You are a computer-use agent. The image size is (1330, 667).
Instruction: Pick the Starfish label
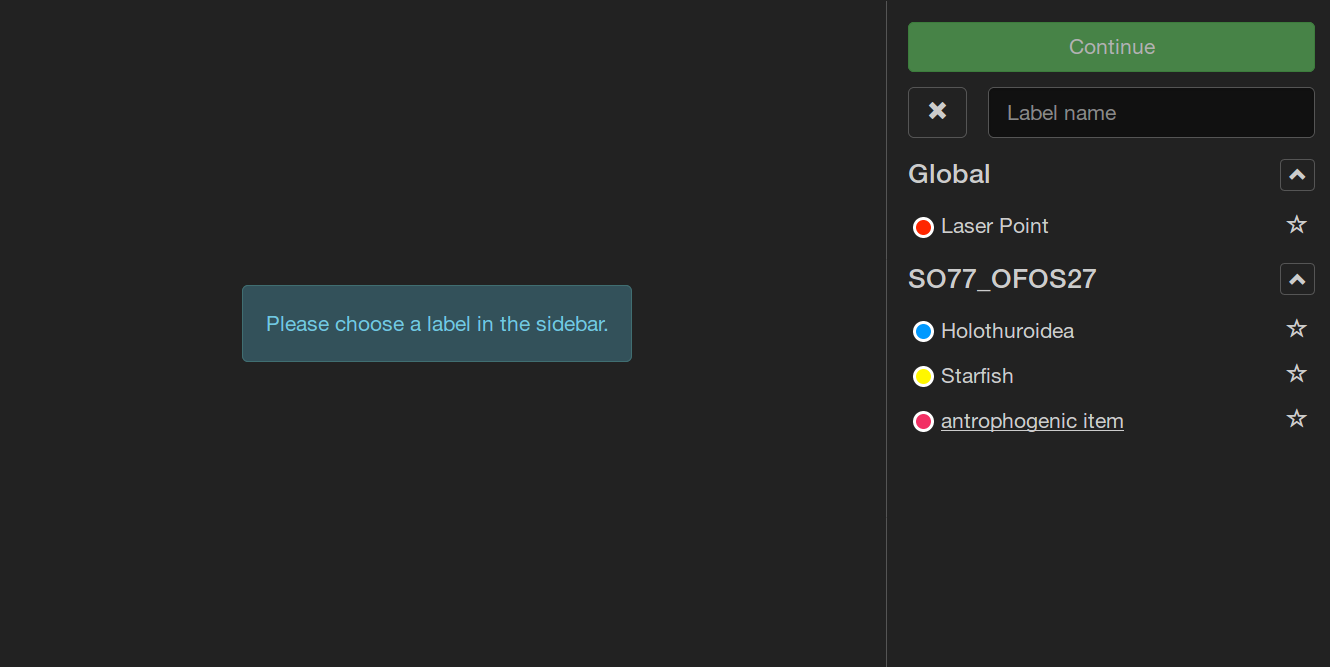(977, 376)
